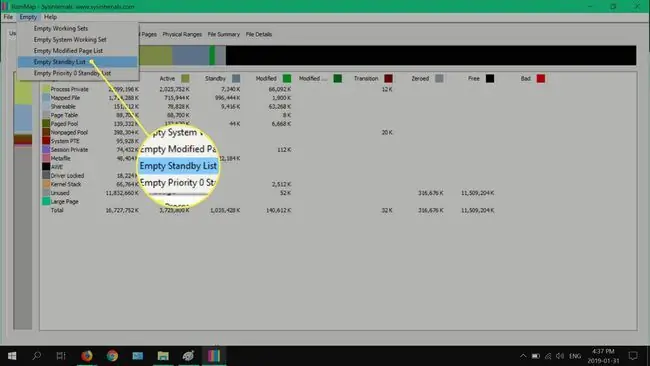650x366 pixels.
Task: Select the RamMap taskbar icon
Action: click(214, 356)
